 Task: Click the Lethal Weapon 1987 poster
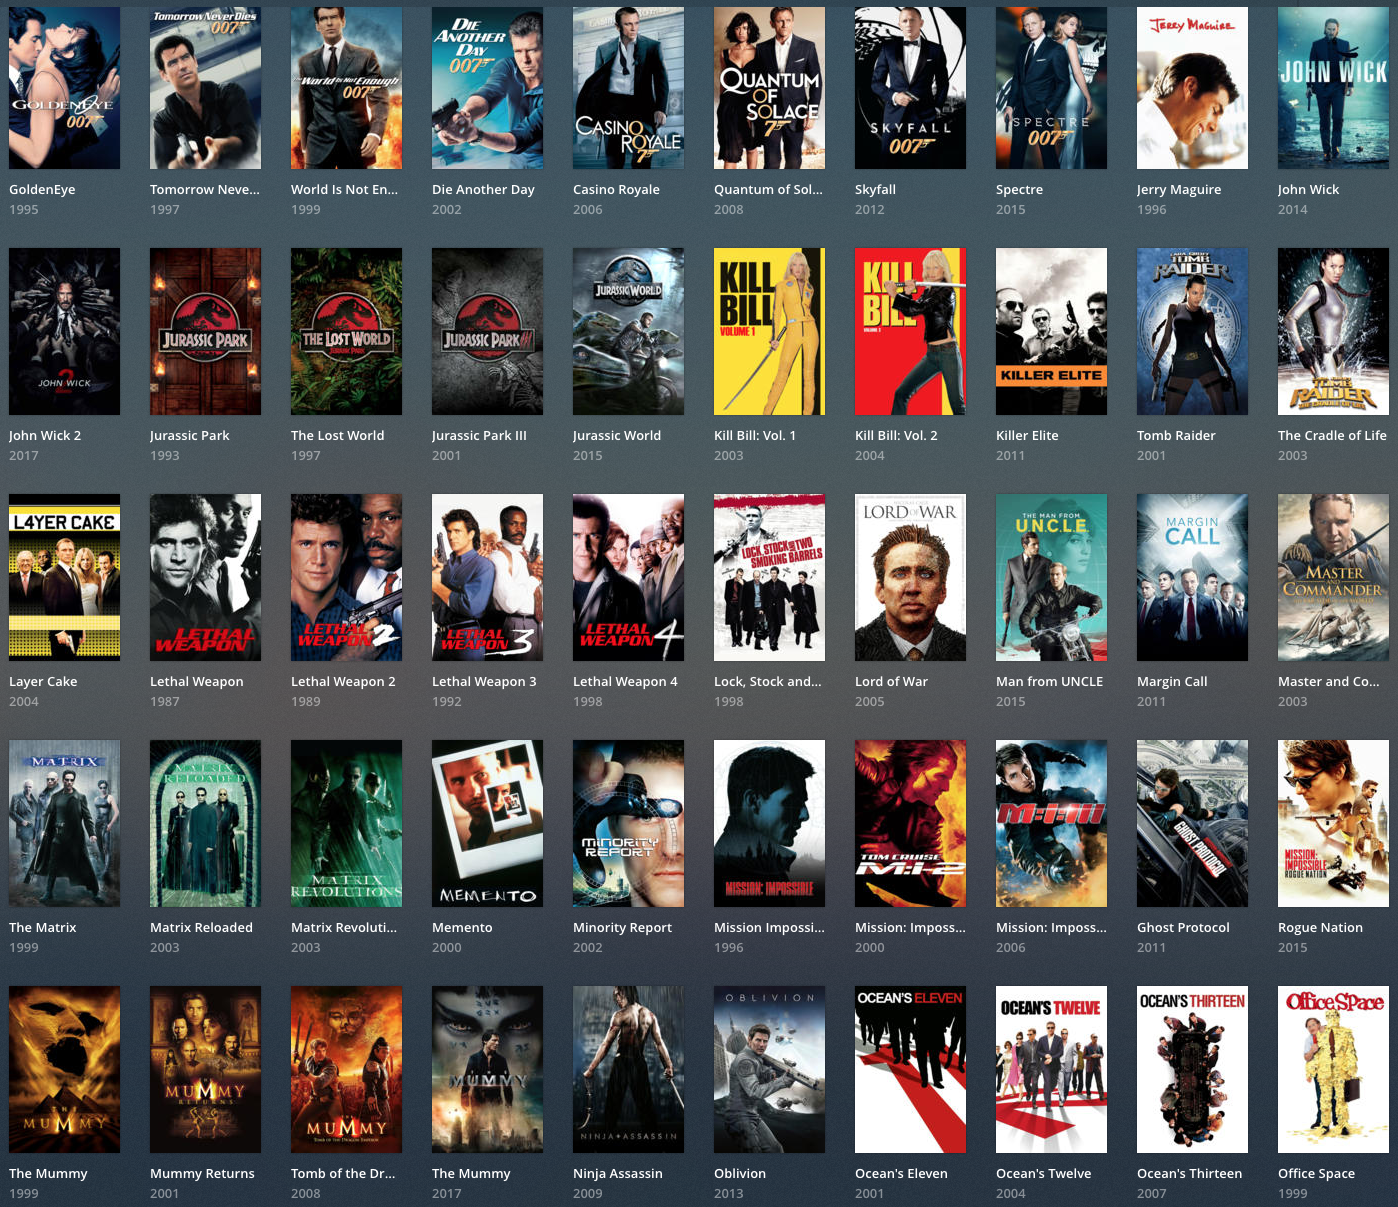205,577
